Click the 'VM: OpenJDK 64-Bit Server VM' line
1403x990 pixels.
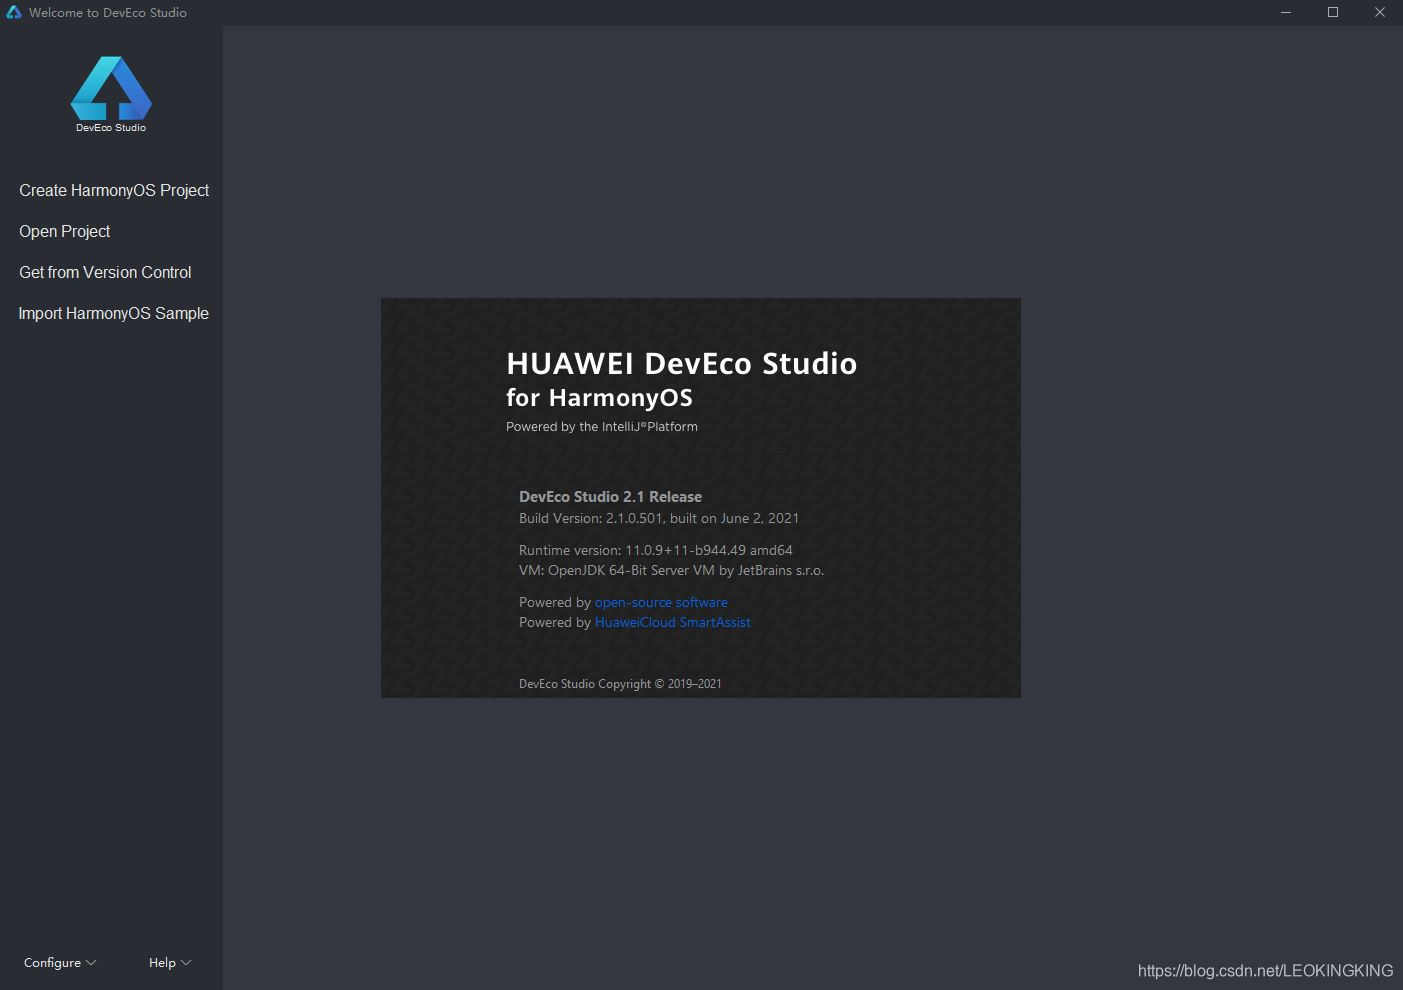[x=671, y=570]
